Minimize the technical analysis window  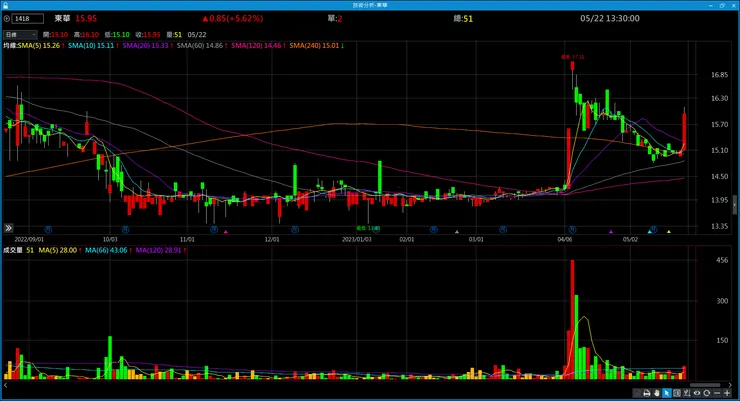pyautogui.click(x=711, y=5)
